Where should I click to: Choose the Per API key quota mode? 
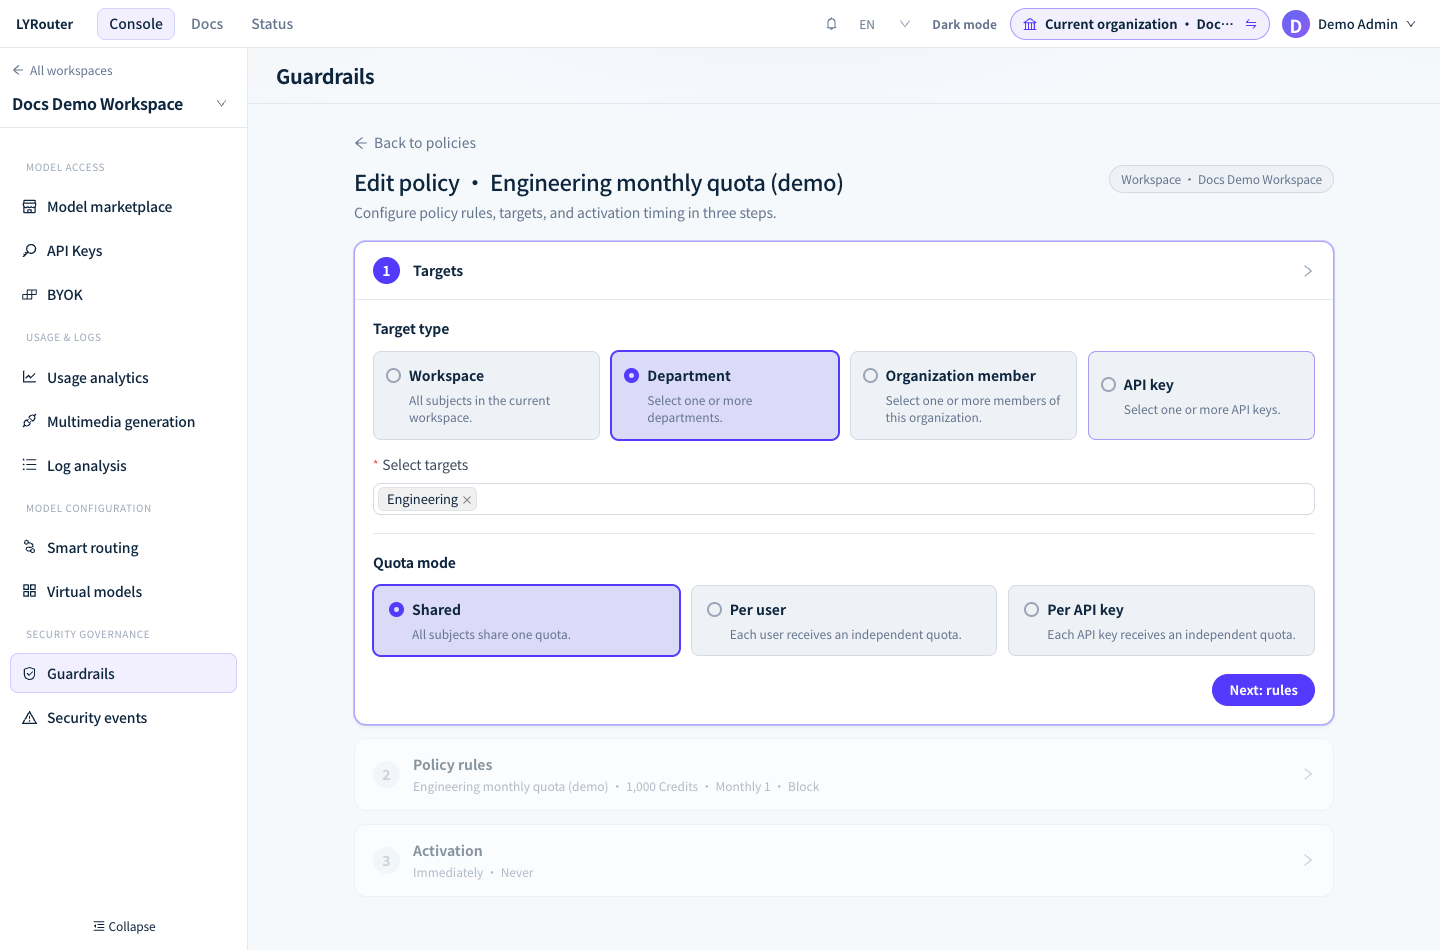[x=1161, y=621]
